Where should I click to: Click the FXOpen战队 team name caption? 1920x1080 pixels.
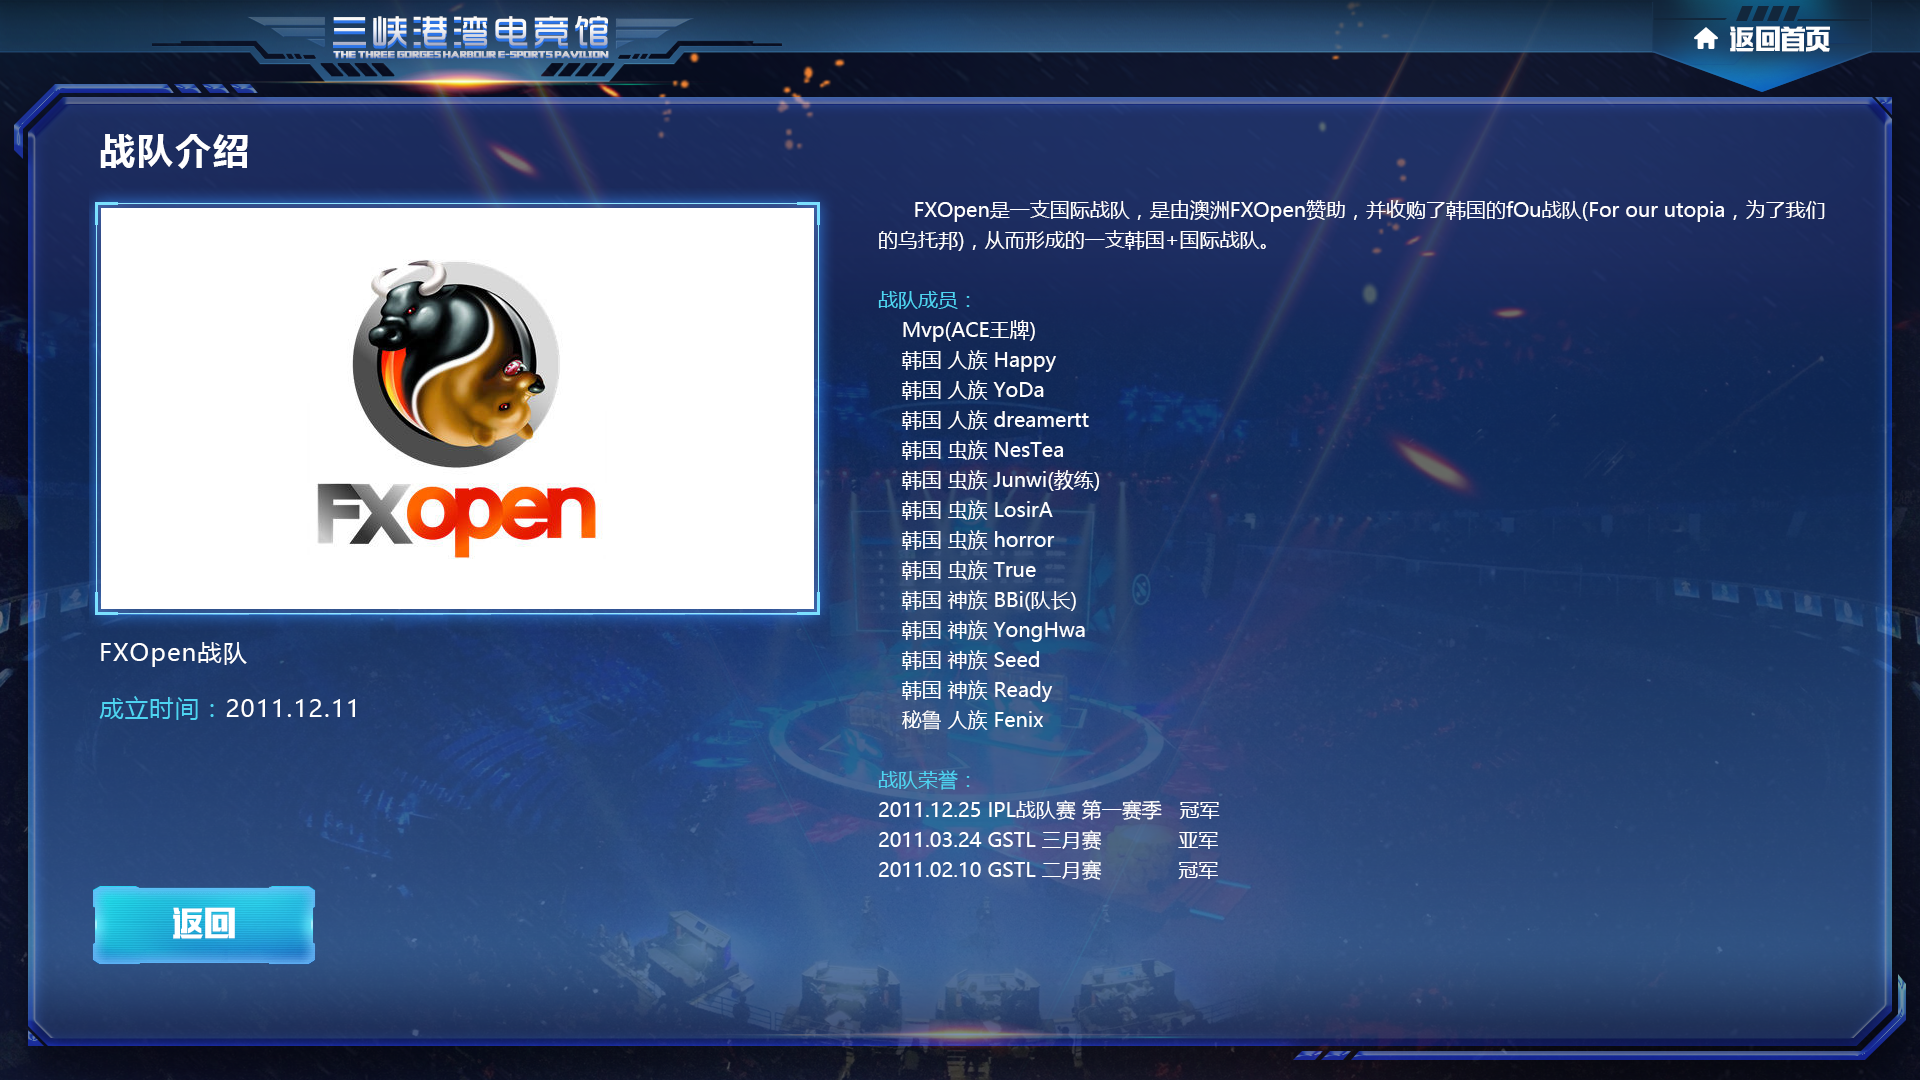(173, 653)
